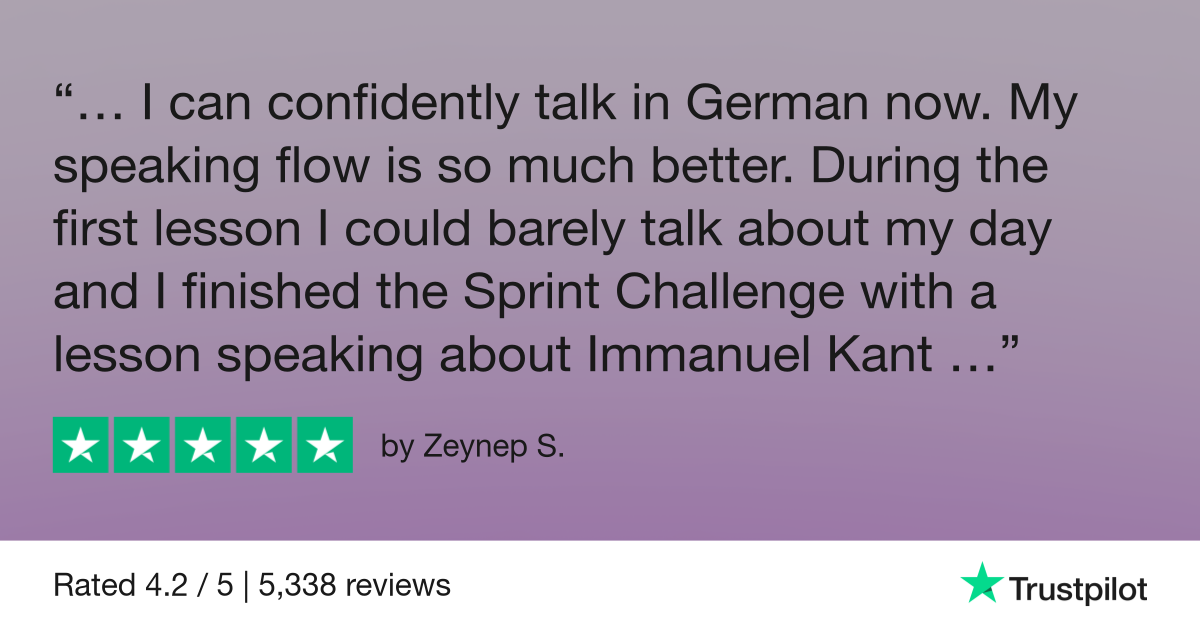This screenshot has height=627, width=1200.
Task: Click the first green rating star
Action: 81,445
